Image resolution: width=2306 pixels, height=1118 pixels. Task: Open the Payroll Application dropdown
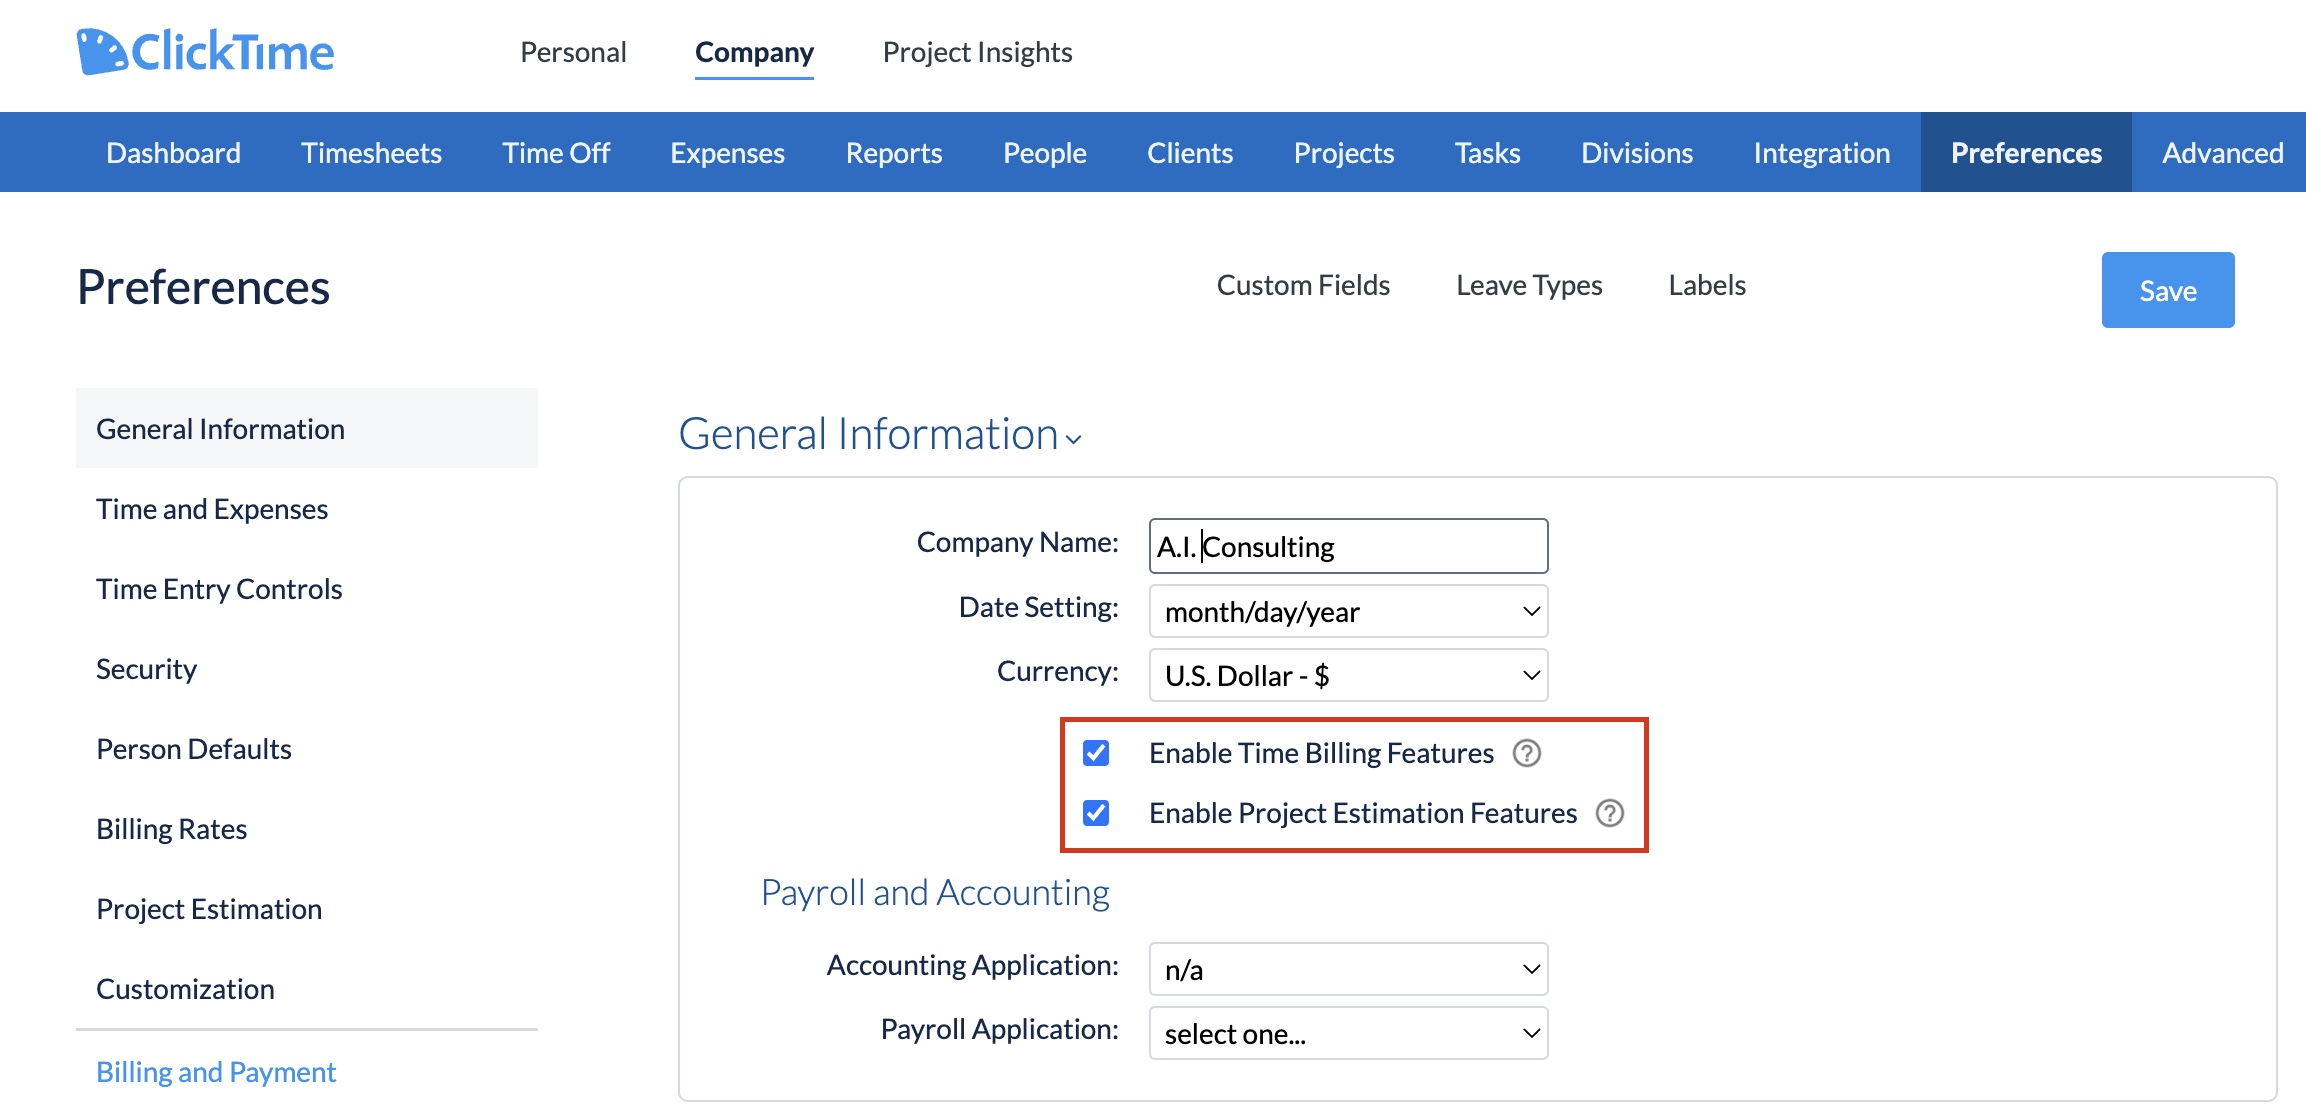[1348, 1033]
